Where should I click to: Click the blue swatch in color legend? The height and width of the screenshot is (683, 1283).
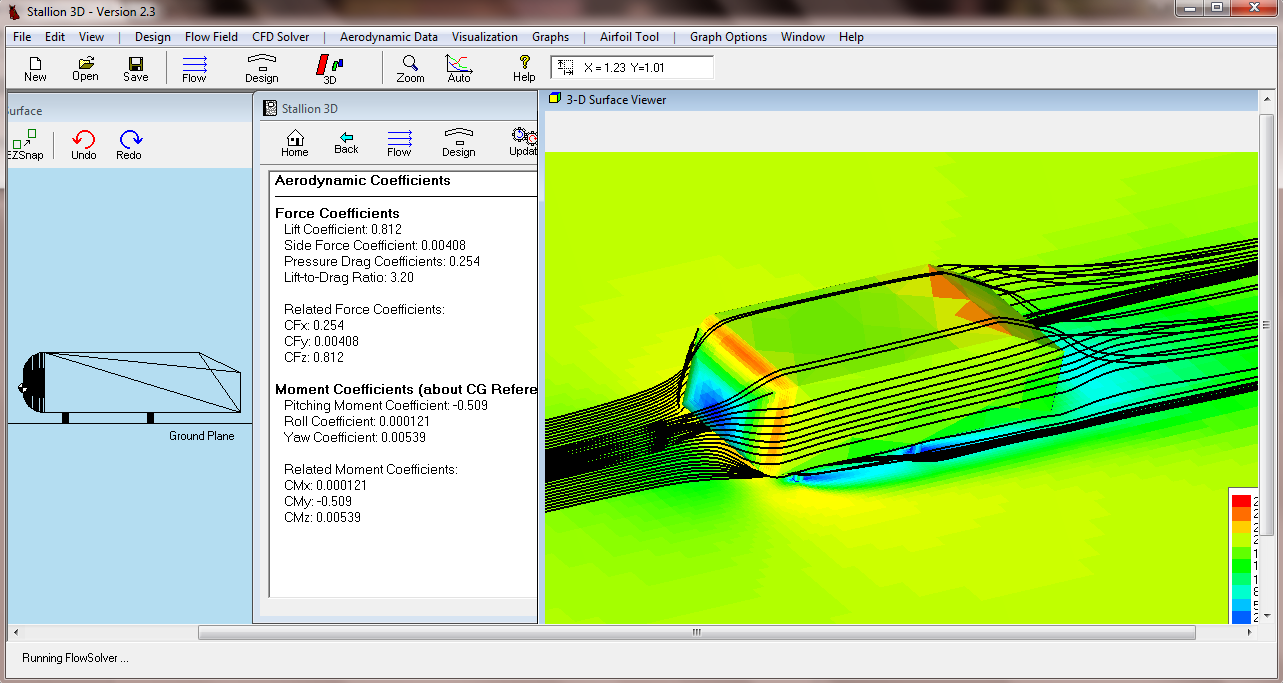pos(1240,617)
